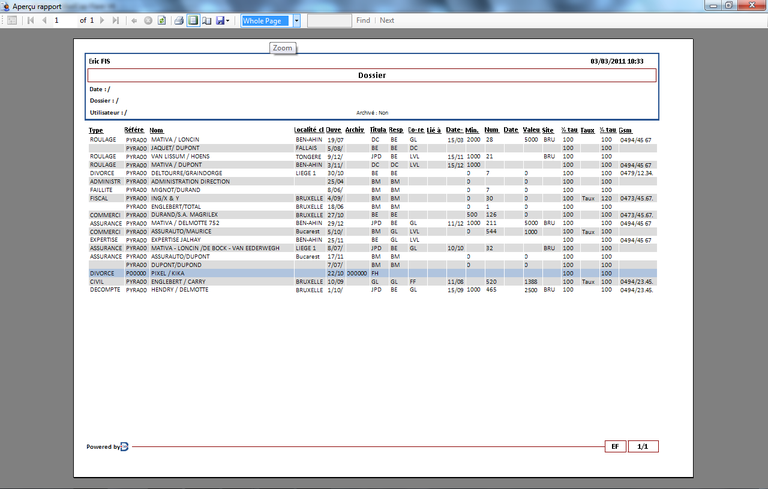
Task: Jump to the last page
Action: 117,20
